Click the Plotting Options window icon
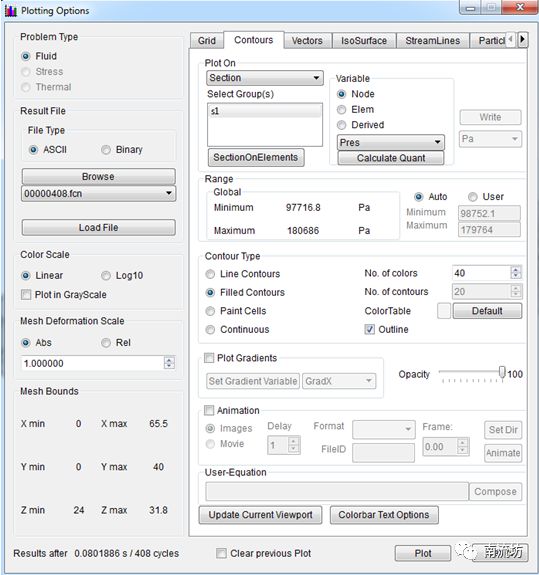 11,11
